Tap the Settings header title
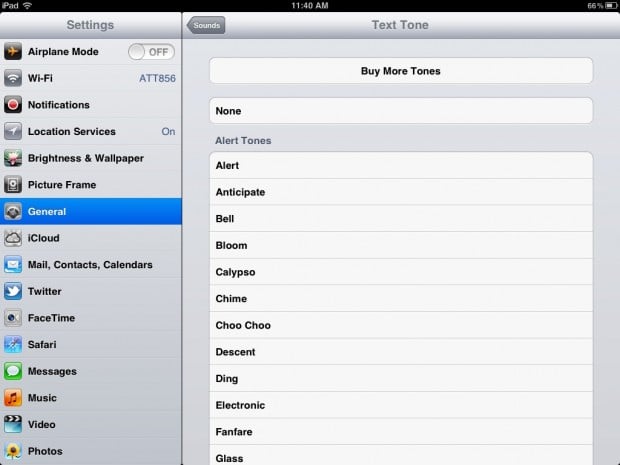620x465 pixels. [90, 25]
